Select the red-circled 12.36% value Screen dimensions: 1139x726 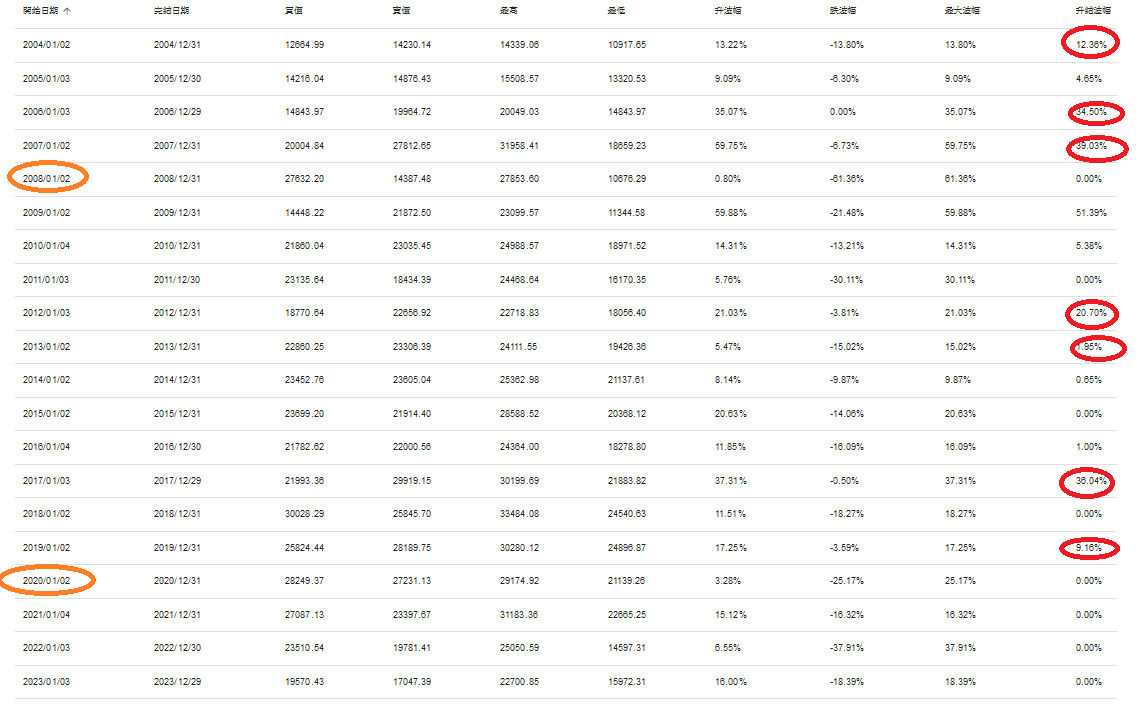tap(1089, 45)
